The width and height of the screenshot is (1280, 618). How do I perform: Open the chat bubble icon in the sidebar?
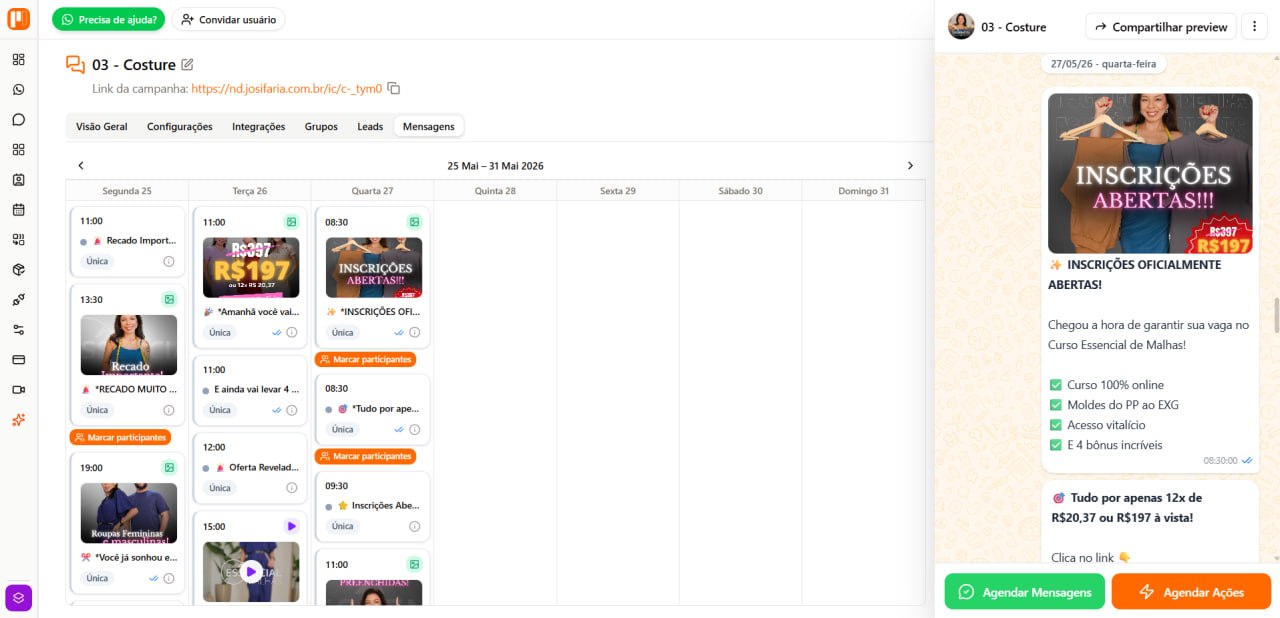point(18,119)
